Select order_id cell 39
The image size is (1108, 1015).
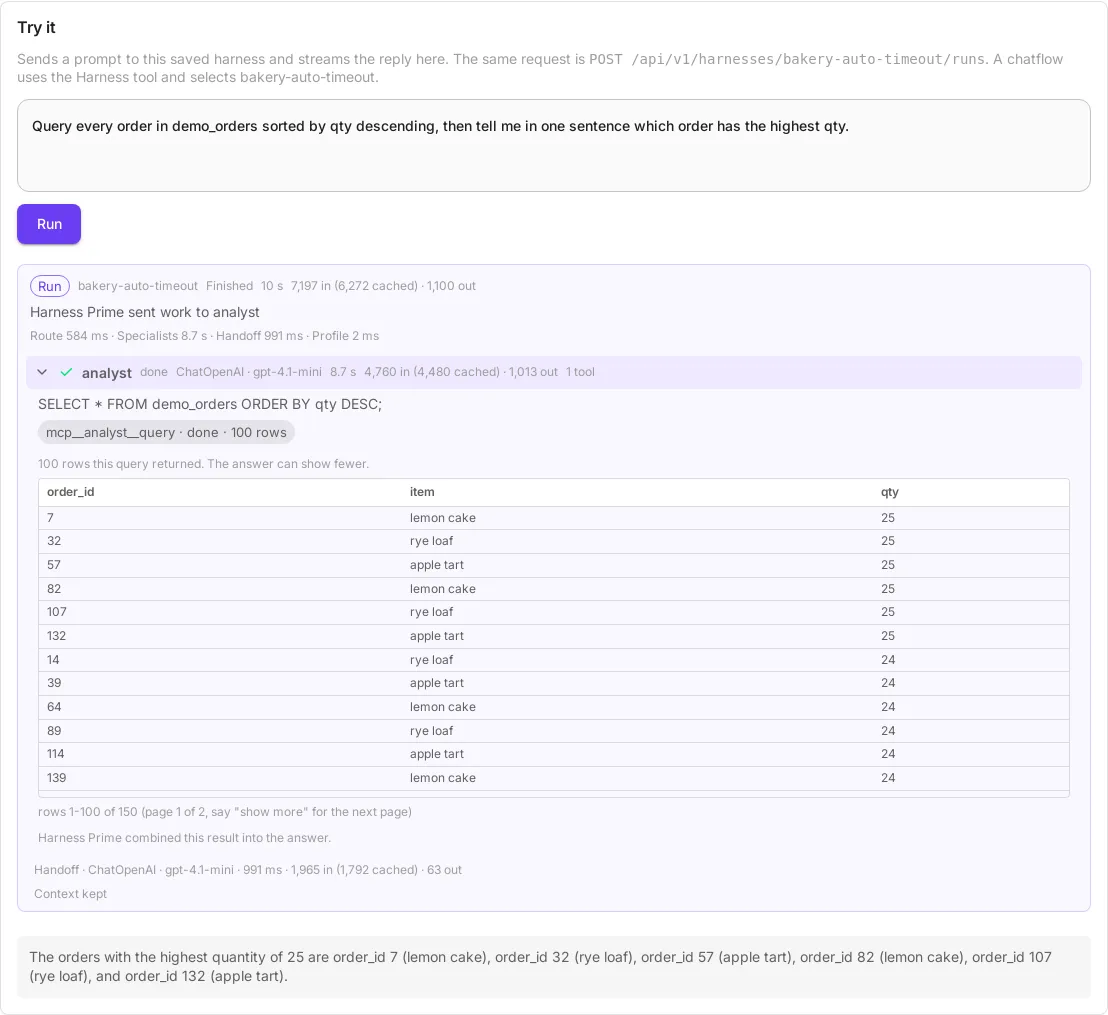54,683
